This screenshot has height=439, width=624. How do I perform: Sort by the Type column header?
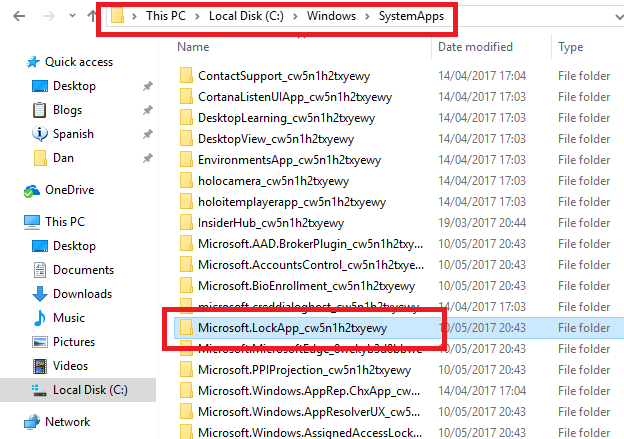coord(570,47)
